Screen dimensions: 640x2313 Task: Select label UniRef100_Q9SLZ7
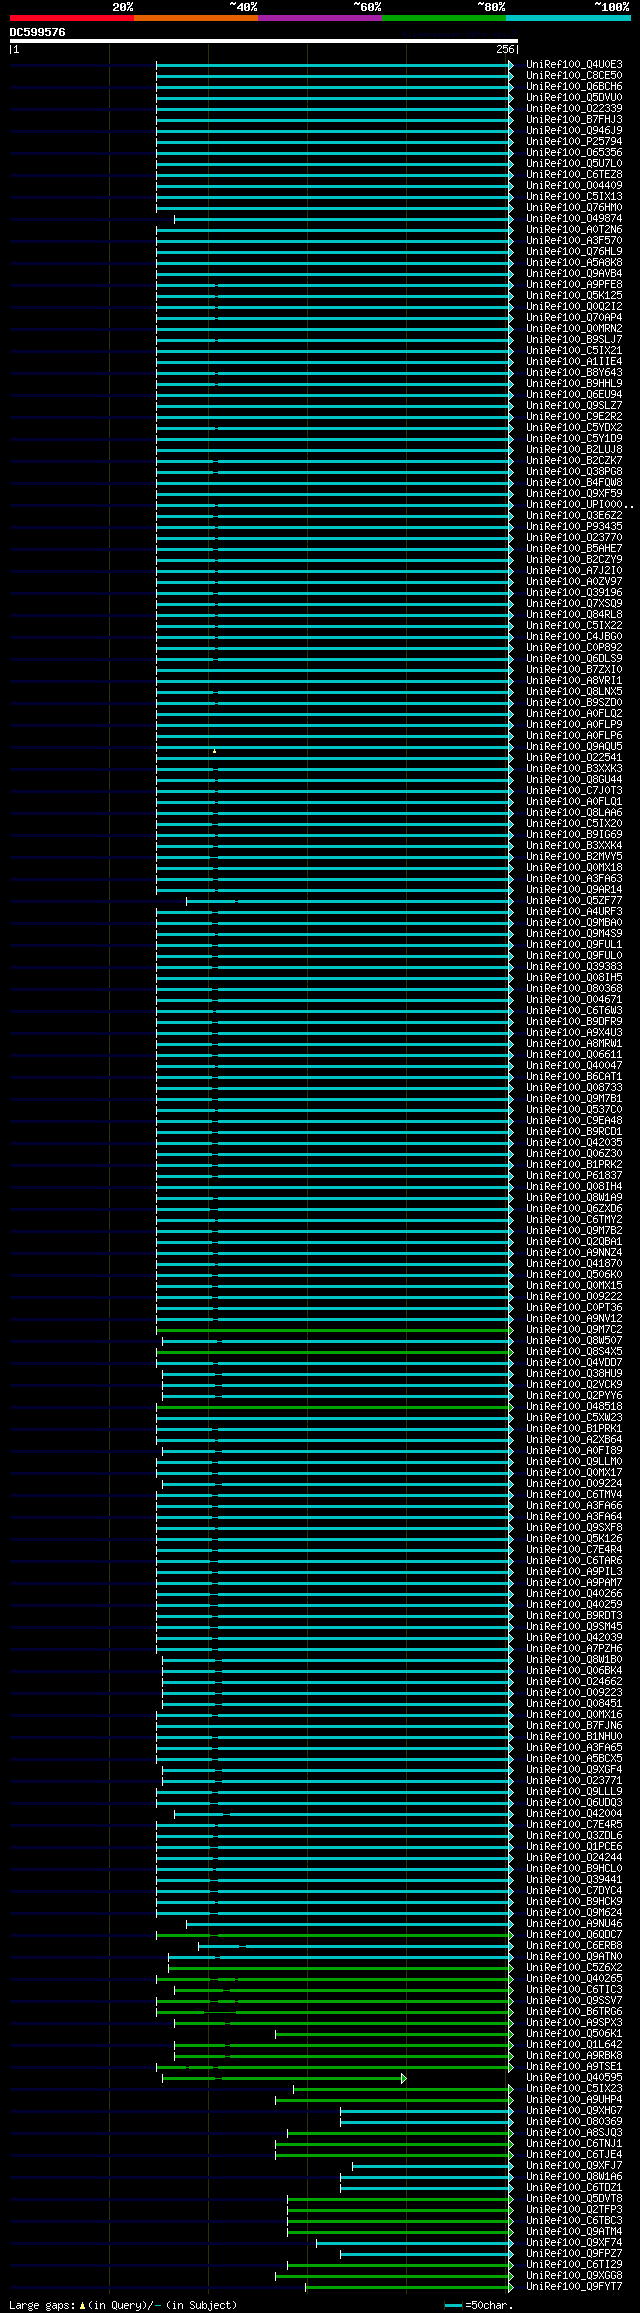coord(574,406)
